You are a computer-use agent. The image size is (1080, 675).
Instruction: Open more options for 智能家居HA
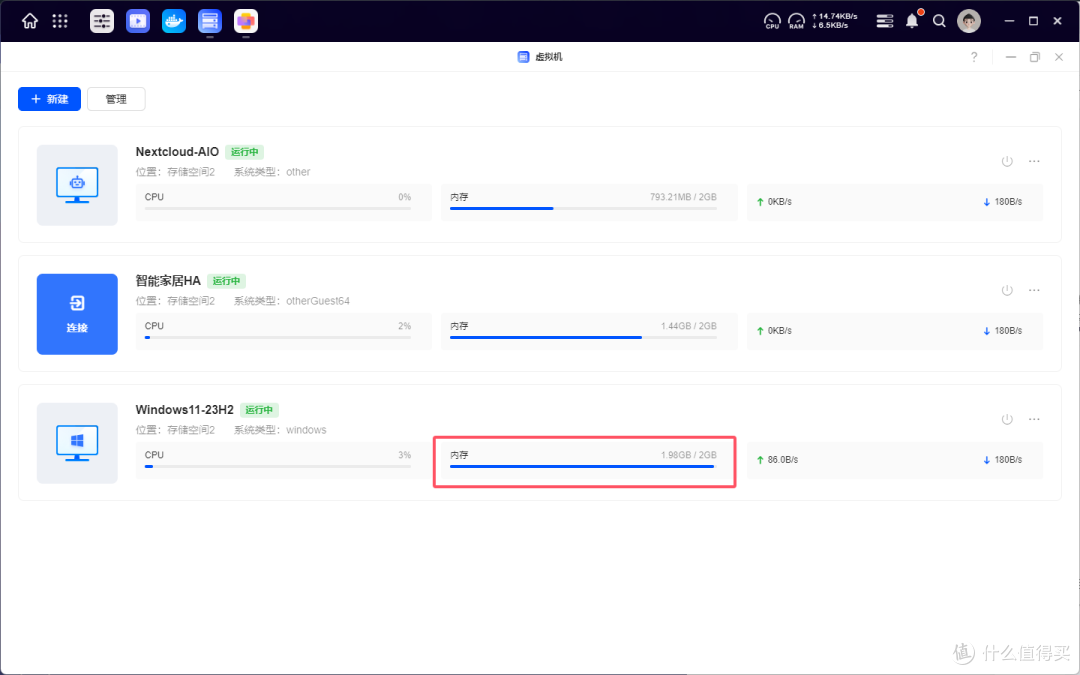coord(1034,290)
